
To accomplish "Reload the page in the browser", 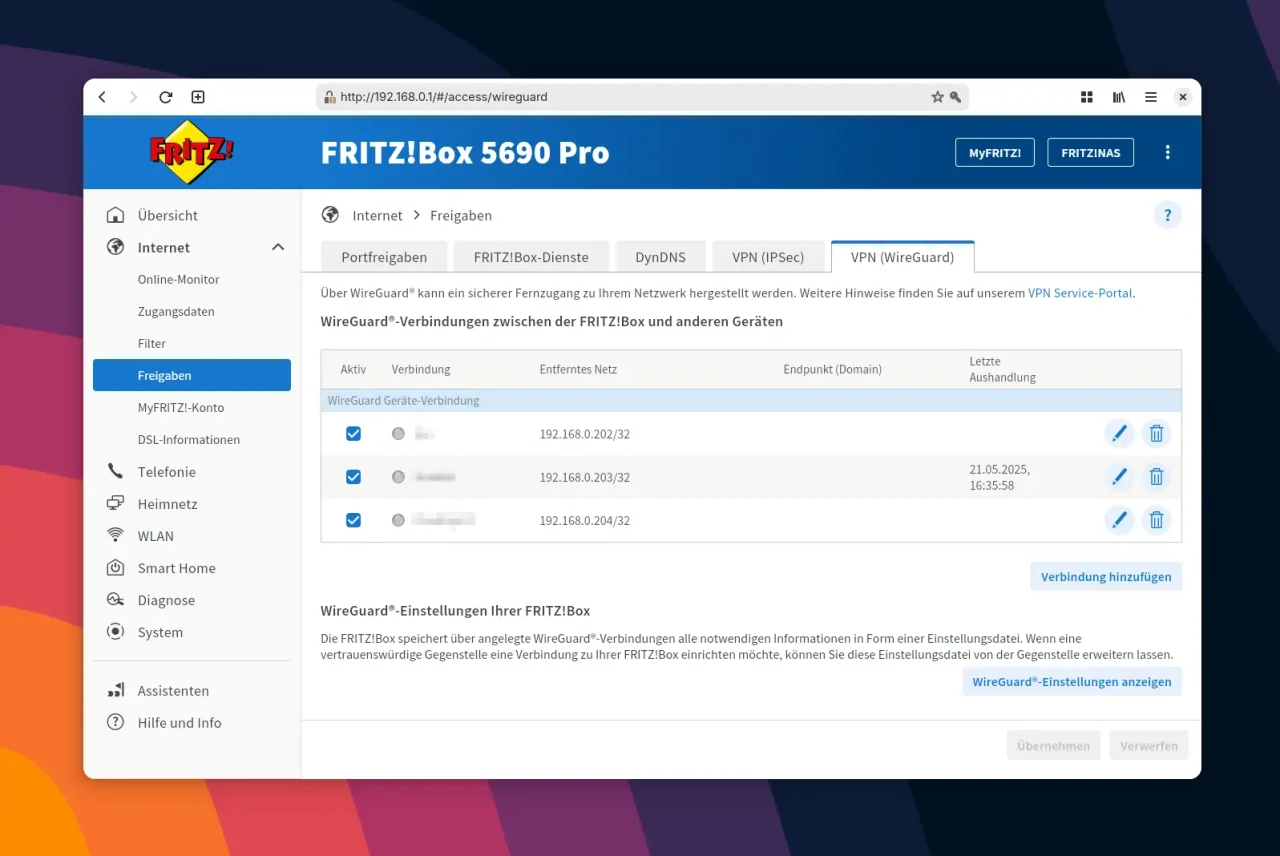I will click(x=166, y=97).
